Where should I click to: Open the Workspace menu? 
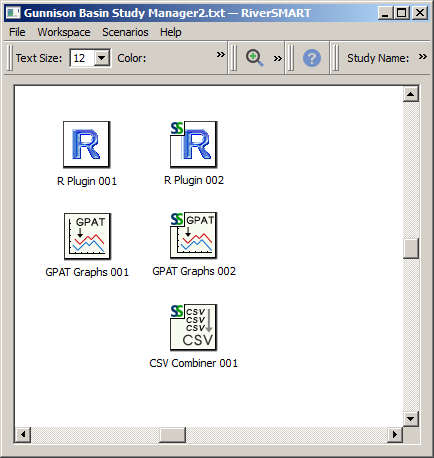click(x=64, y=32)
